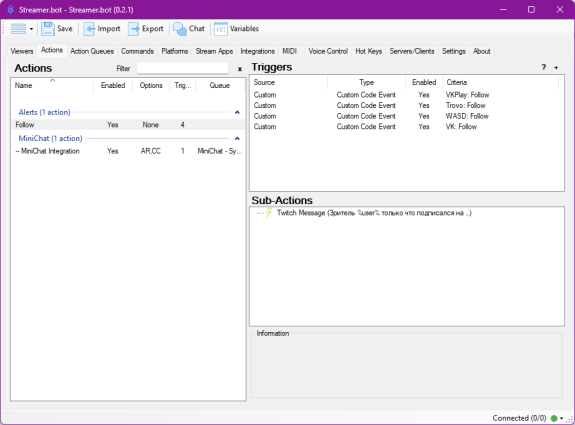
Task: Switch to Hot Keys tab
Action: (369, 51)
